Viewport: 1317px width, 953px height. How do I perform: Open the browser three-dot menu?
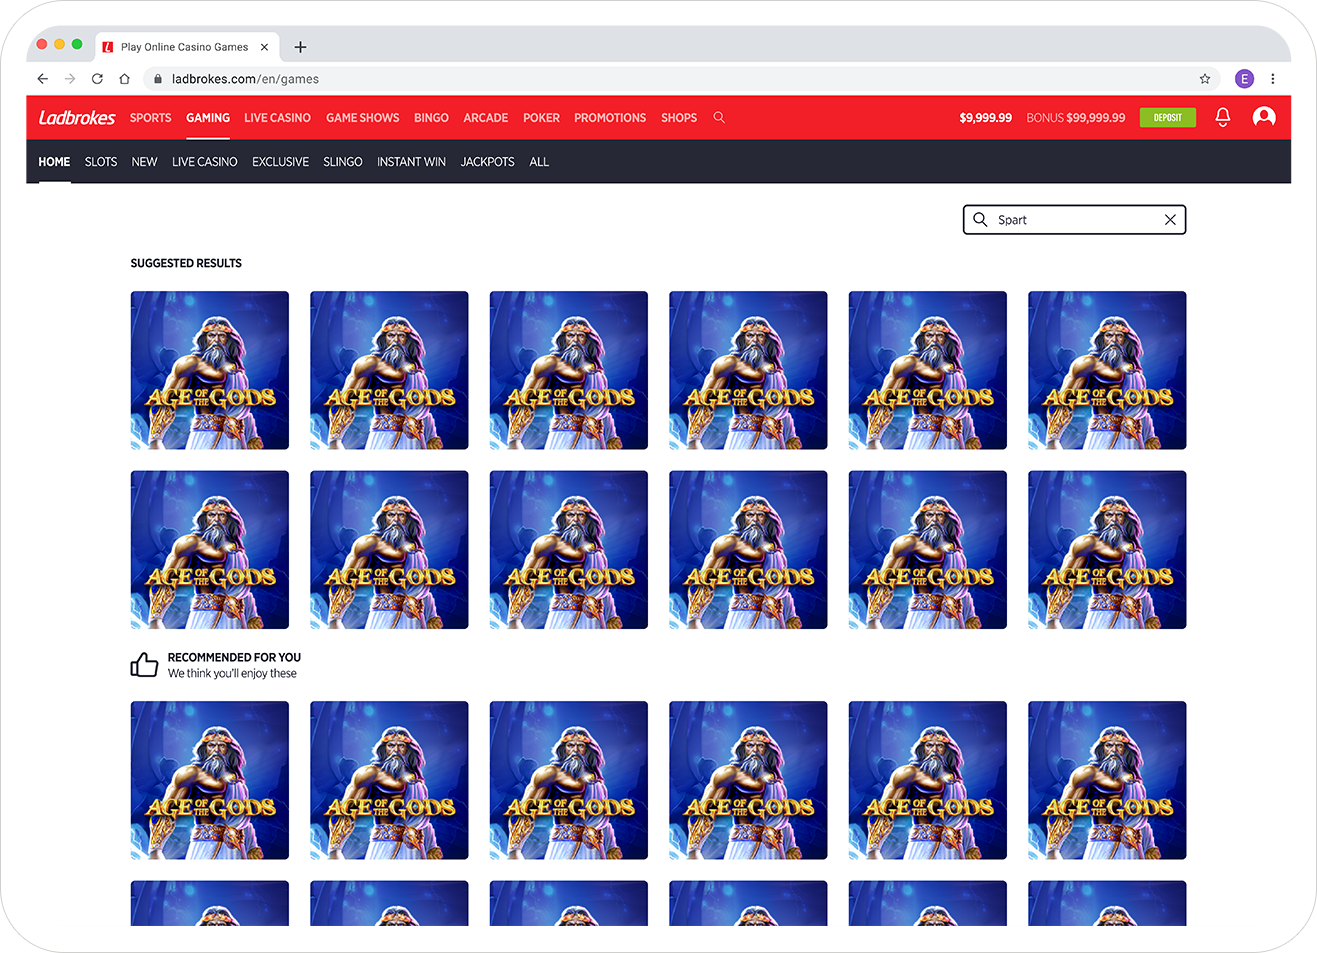point(1272,79)
